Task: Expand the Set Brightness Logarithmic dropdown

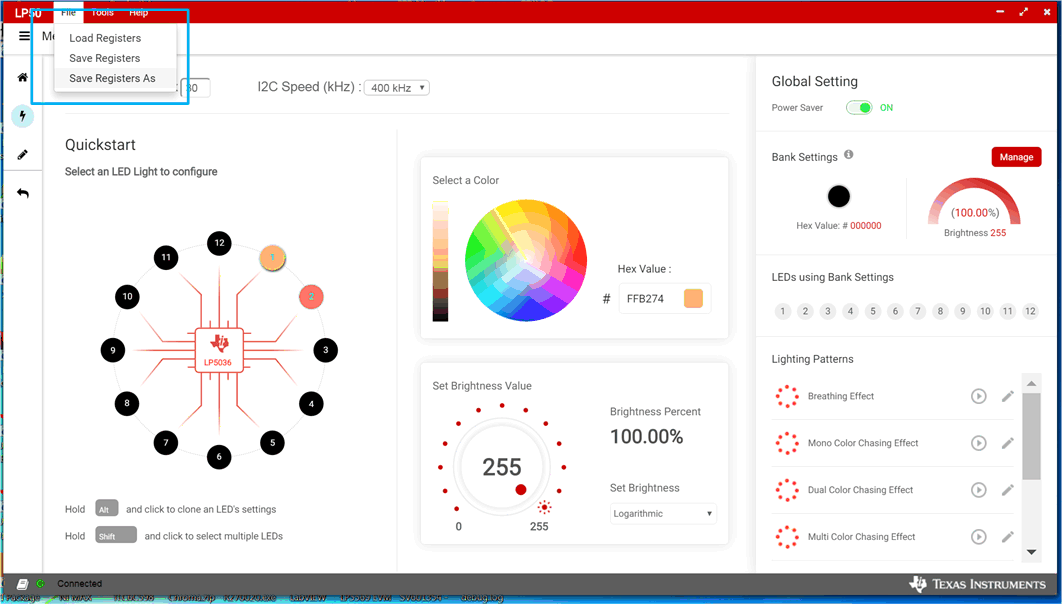Action: pos(663,514)
